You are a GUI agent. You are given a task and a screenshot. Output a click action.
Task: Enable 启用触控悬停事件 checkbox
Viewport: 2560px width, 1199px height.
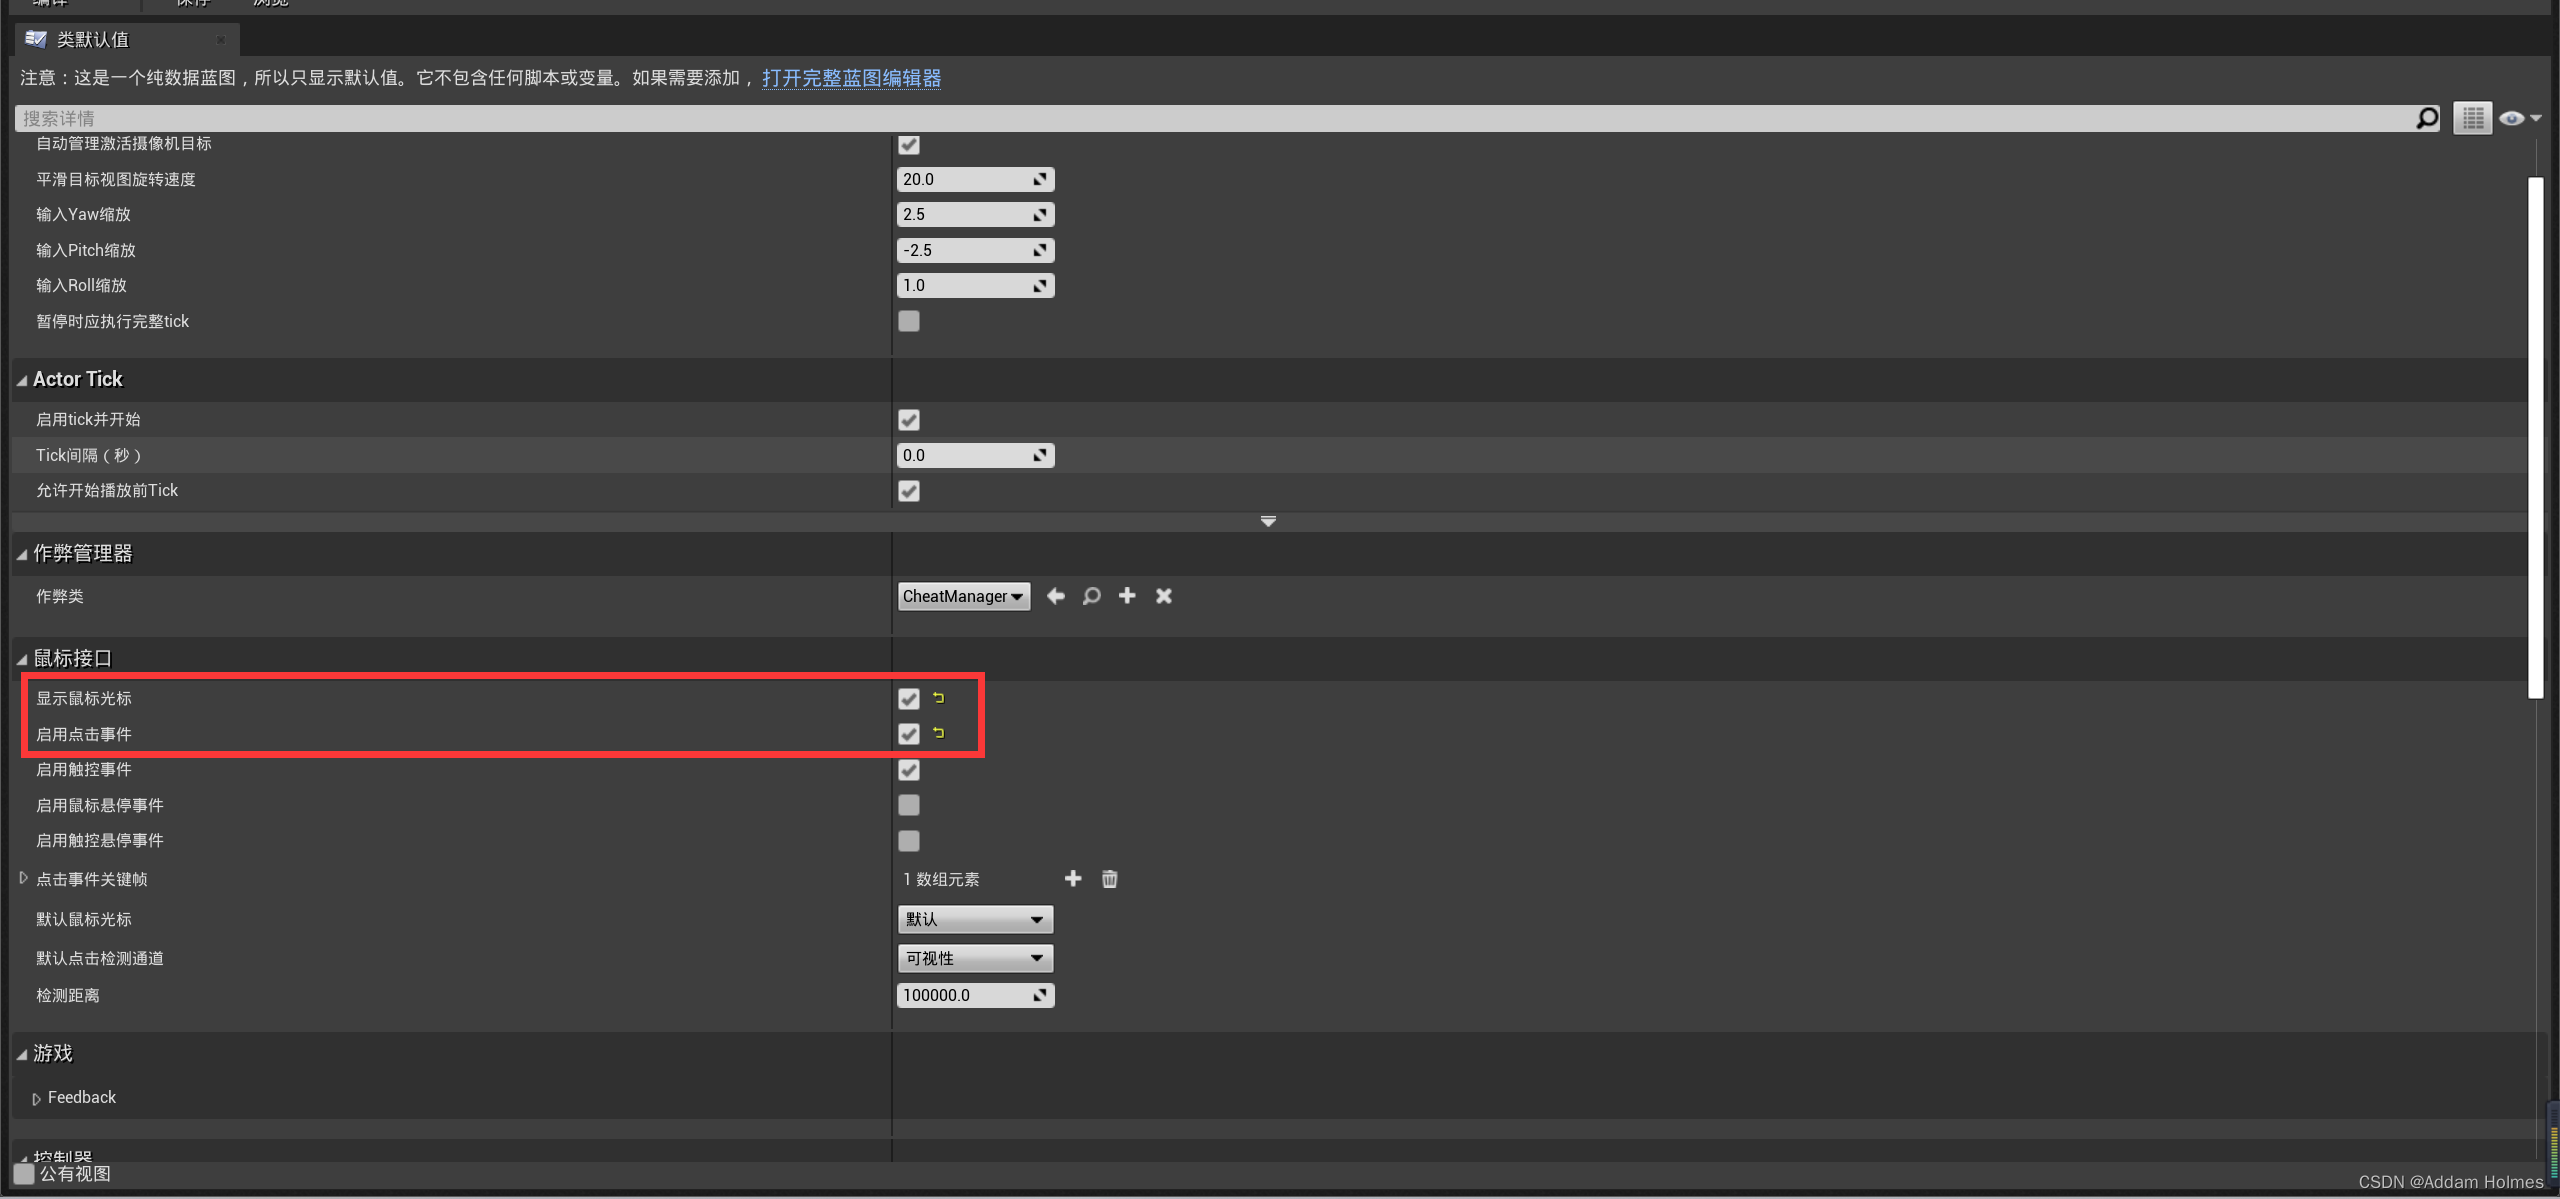[909, 841]
